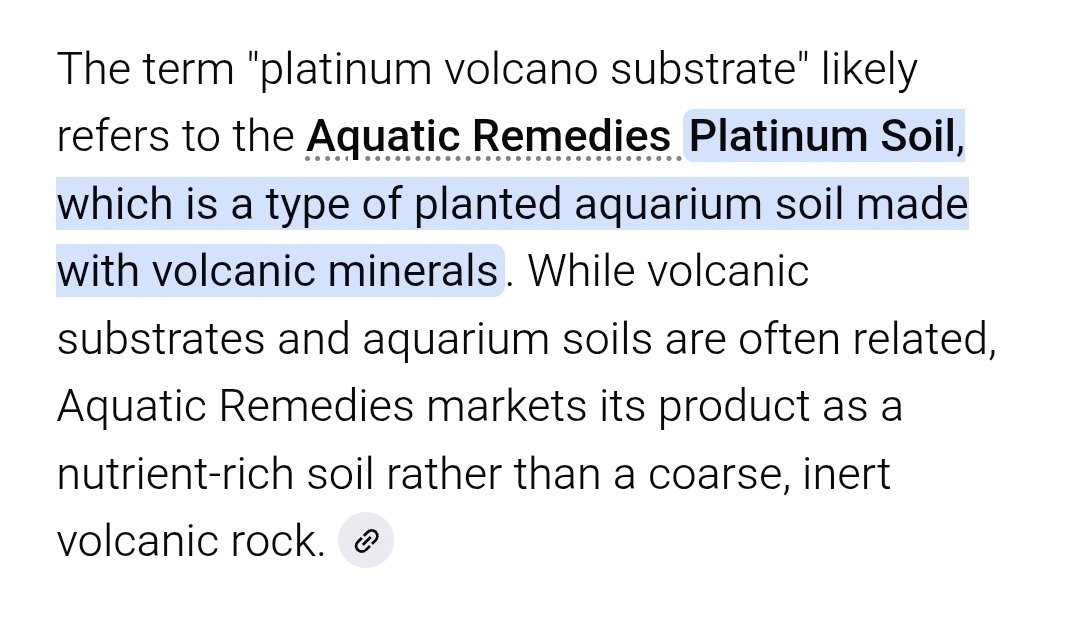
Task: Click 'refers to the' text
Action: pos(175,137)
